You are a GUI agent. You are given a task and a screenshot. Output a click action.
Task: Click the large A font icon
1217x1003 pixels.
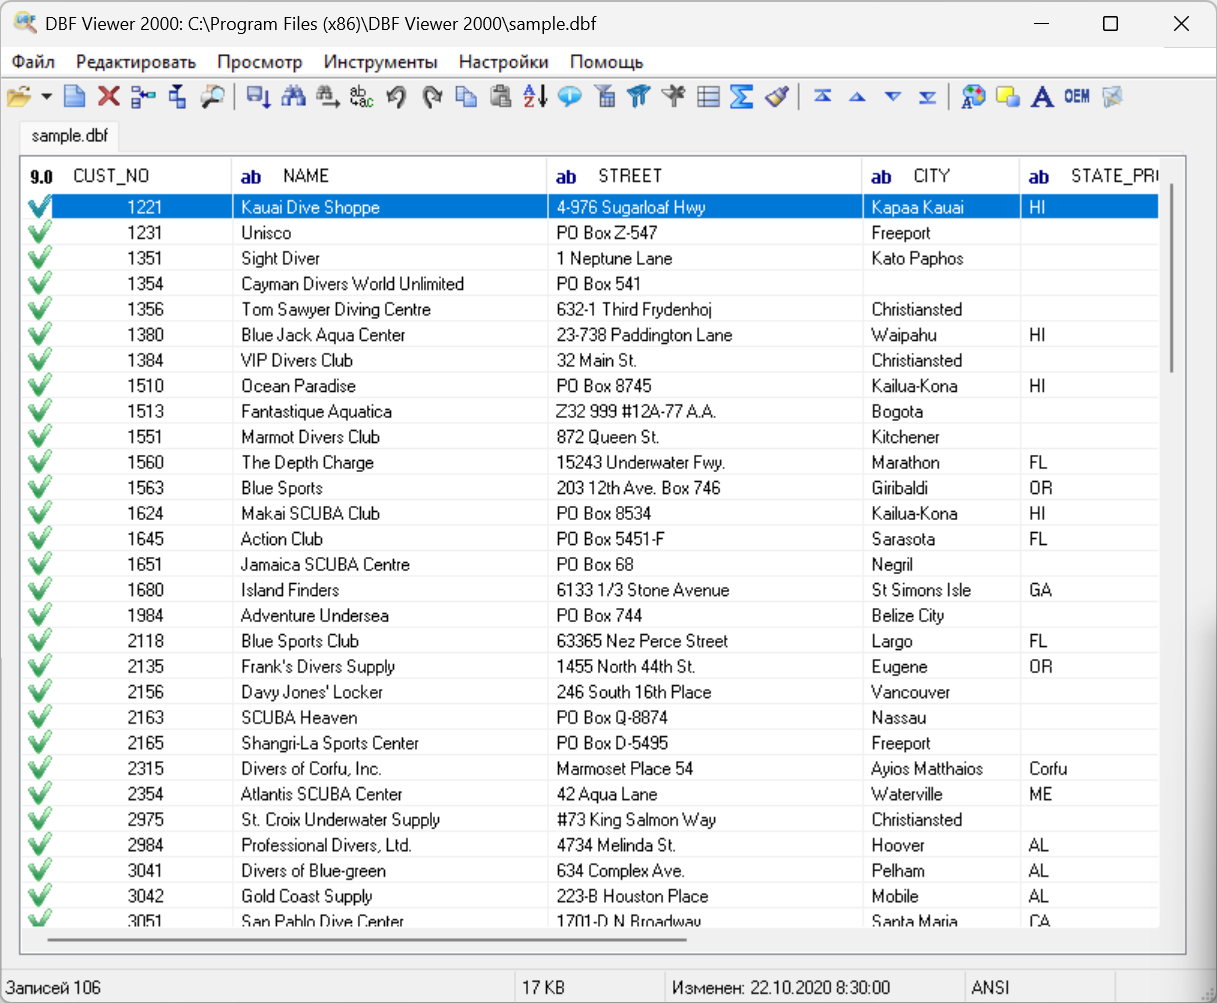coord(1042,96)
